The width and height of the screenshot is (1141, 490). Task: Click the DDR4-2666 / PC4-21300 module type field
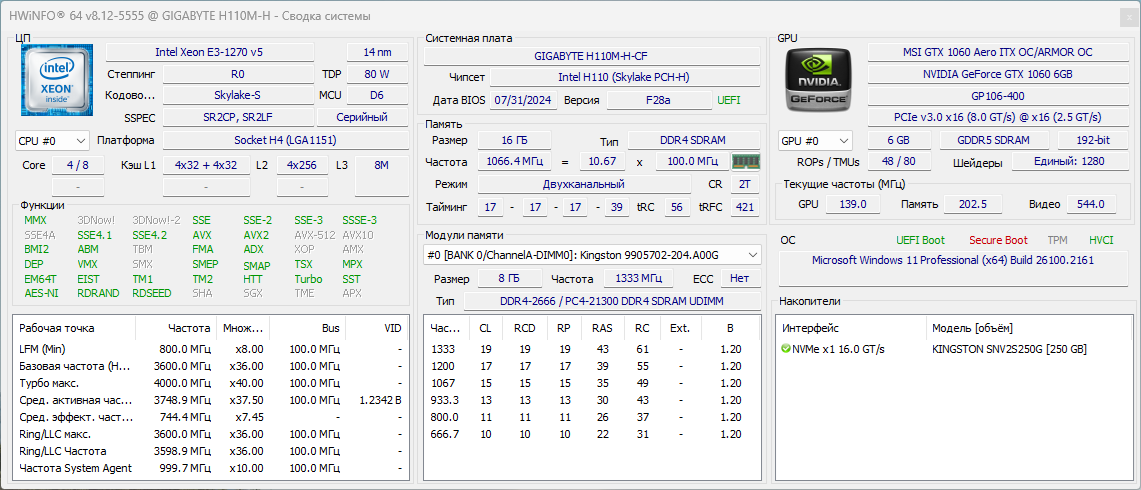(x=610, y=301)
